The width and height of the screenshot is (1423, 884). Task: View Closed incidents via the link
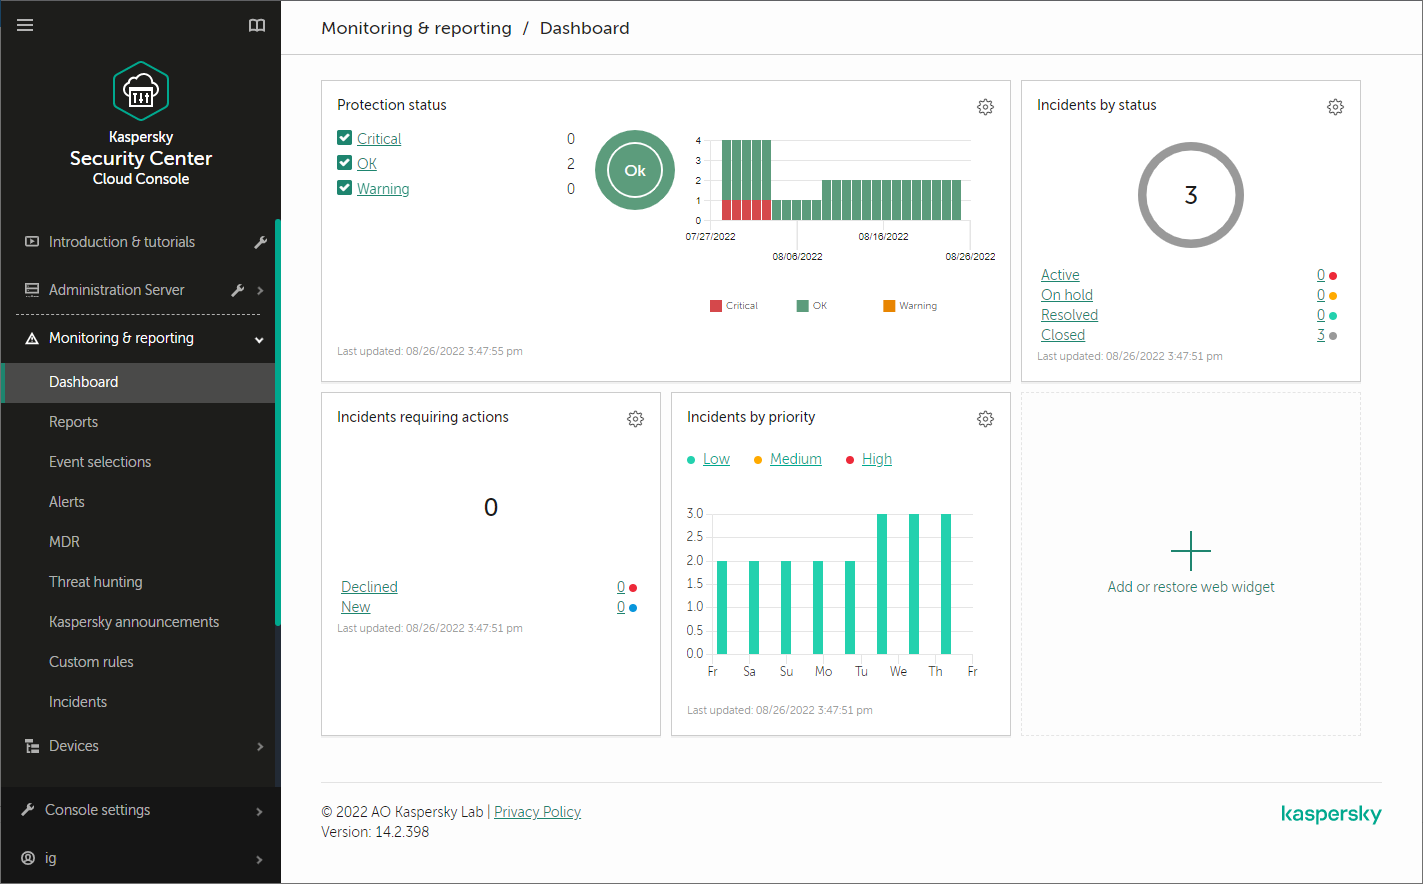(1062, 334)
